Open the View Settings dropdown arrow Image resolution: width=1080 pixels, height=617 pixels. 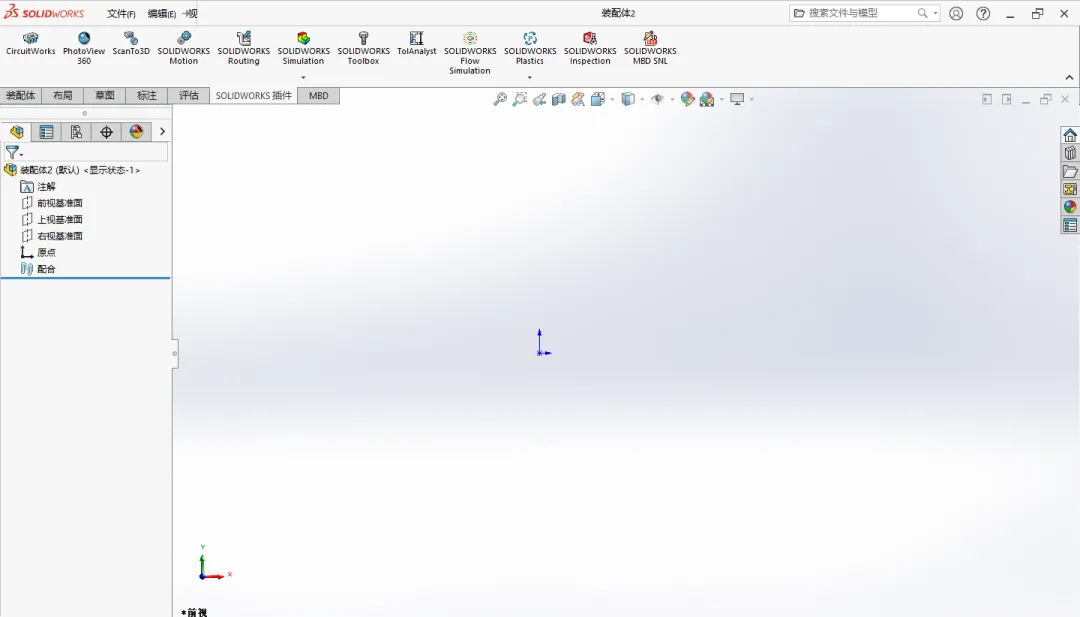[x=751, y=100]
